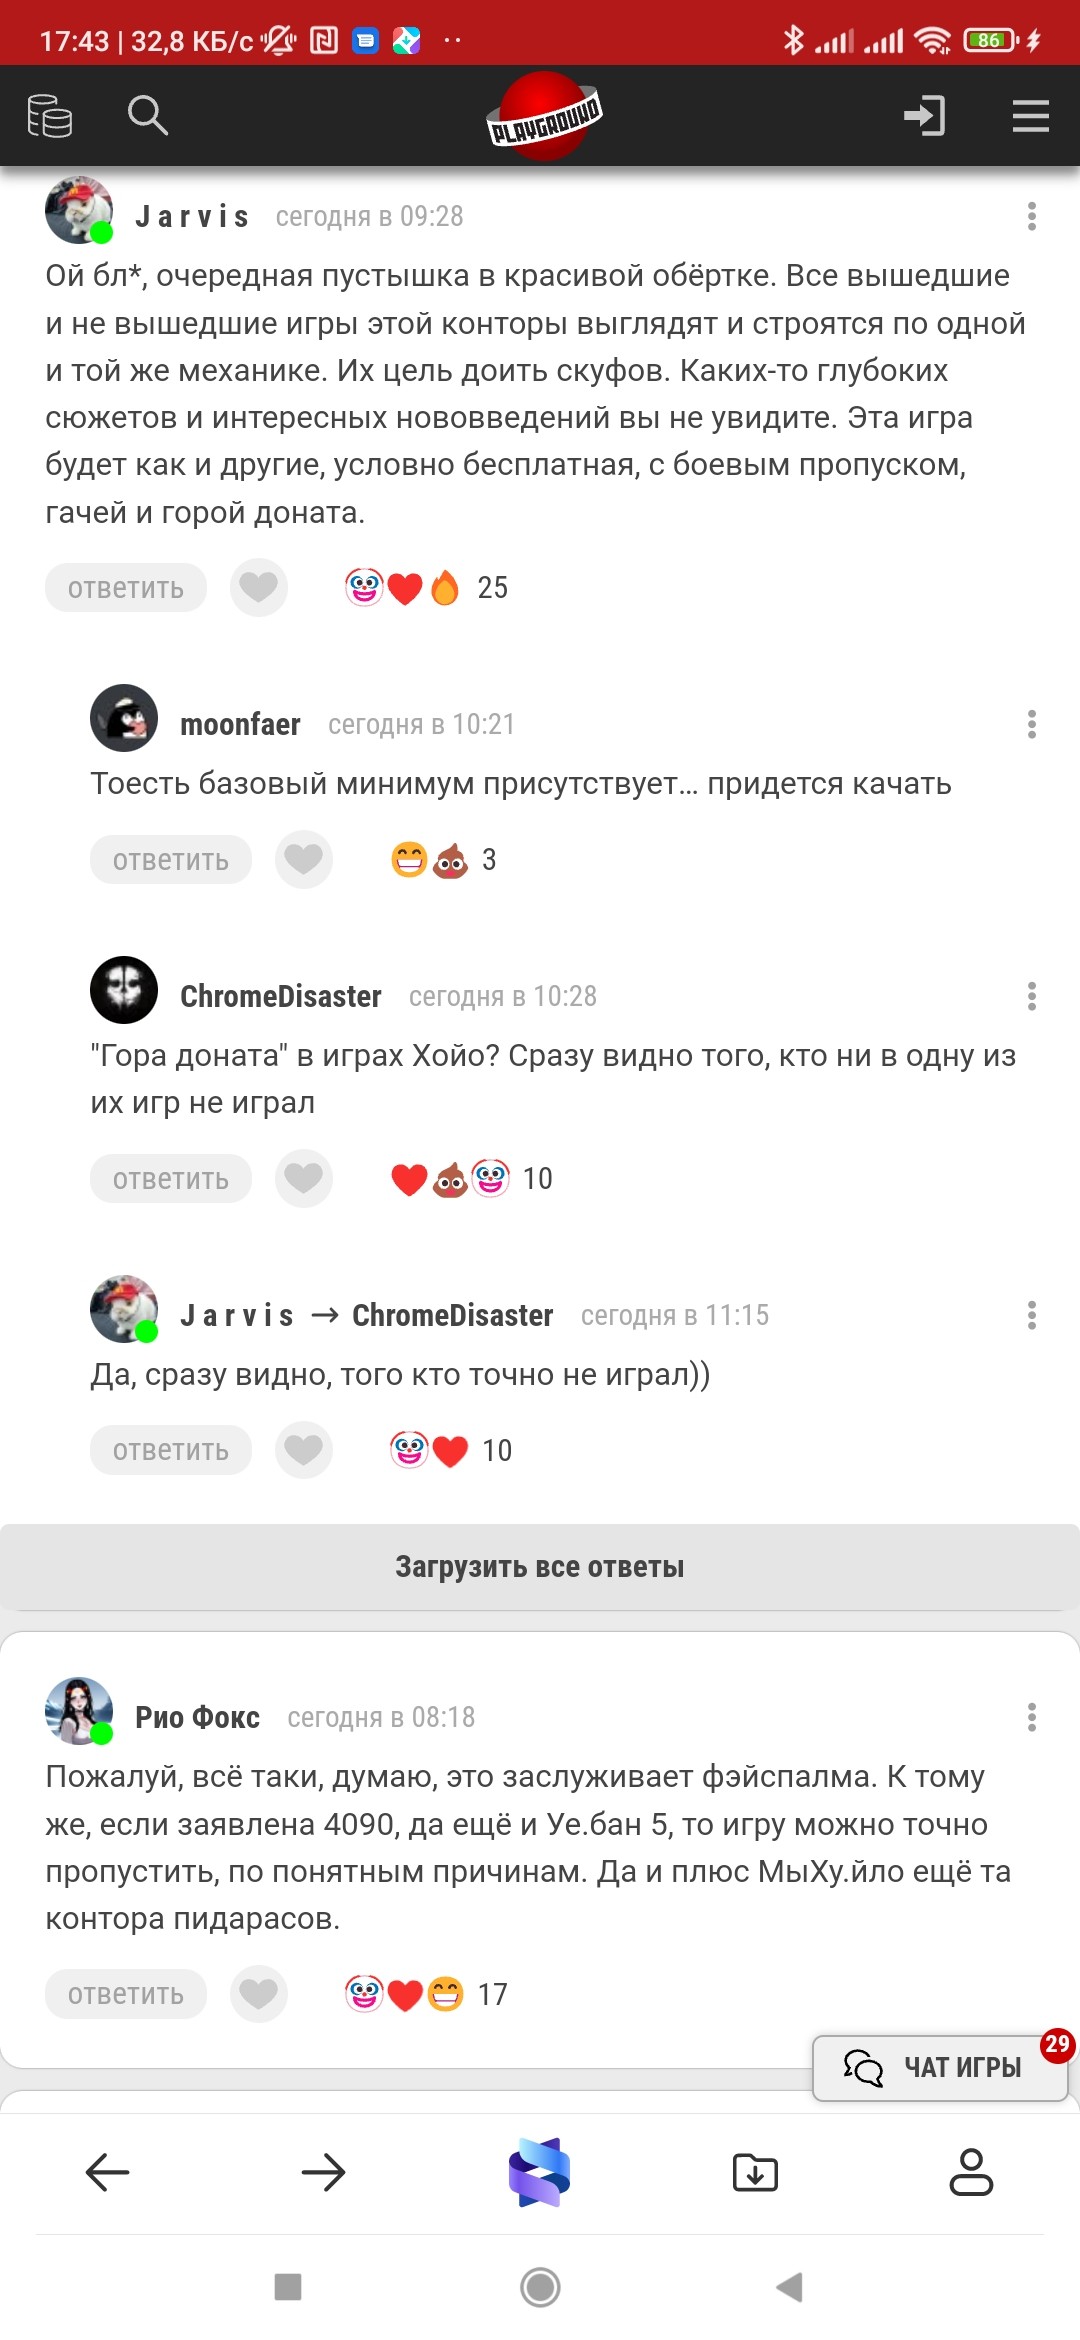Open the hamburger menu
1080x2340 pixels.
coord(1030,116)
